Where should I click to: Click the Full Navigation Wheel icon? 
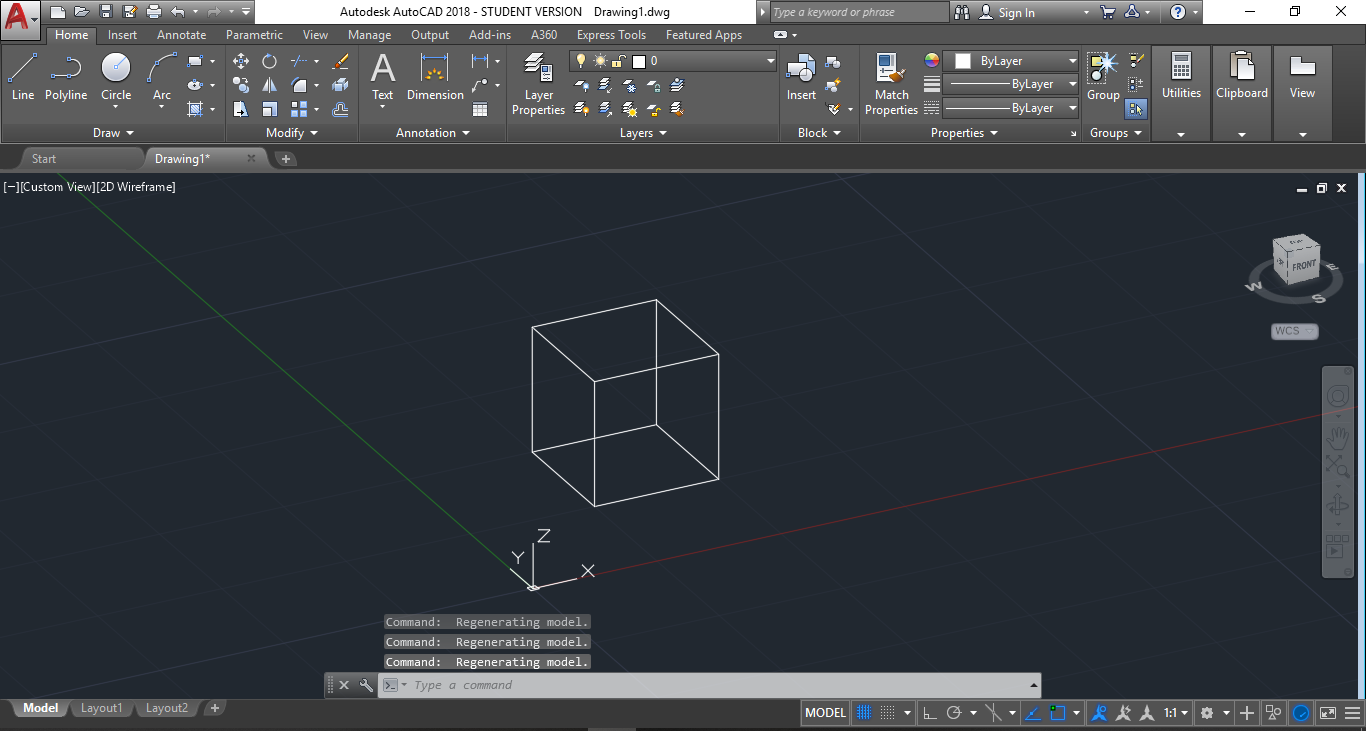1337,397
